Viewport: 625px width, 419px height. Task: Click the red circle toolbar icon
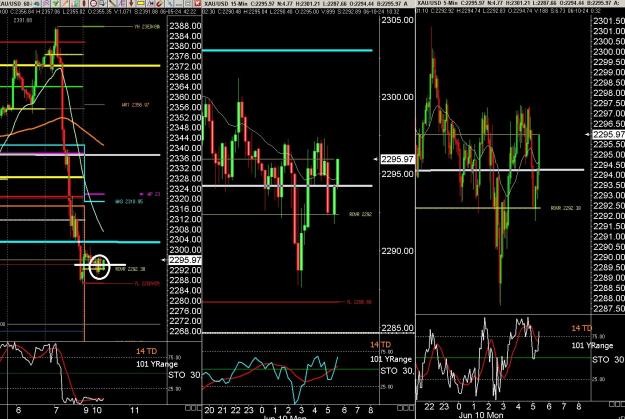pyautogui.click(x=93, y=3)
